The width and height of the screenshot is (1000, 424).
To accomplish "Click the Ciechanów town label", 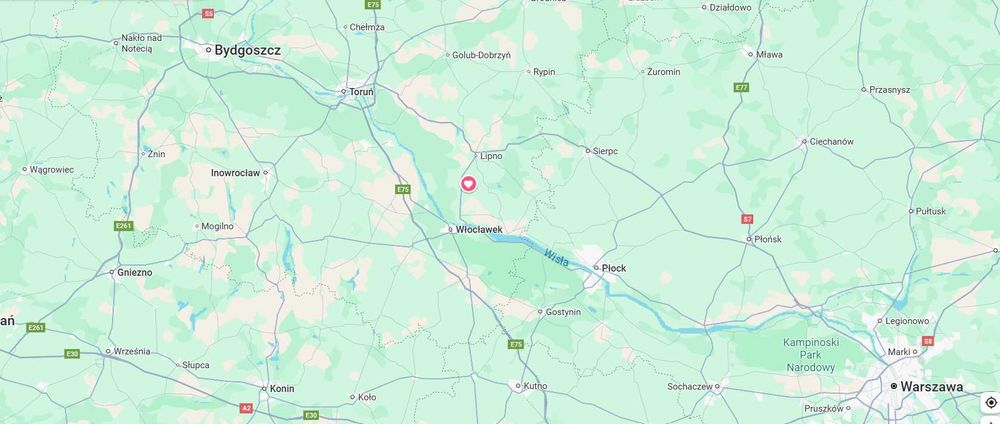I will pos(832,142).
